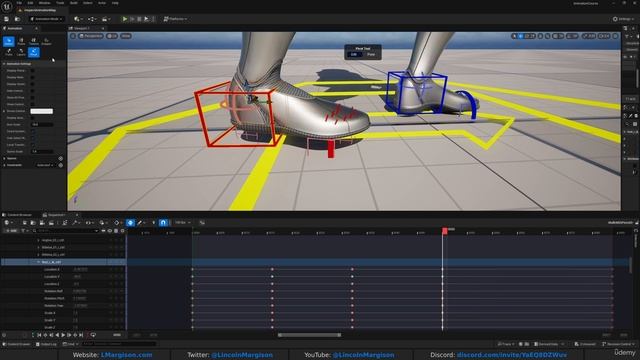Click the Sequencer save icon
This screenshot has width=640, height=360.
click(x=24, y=222)
